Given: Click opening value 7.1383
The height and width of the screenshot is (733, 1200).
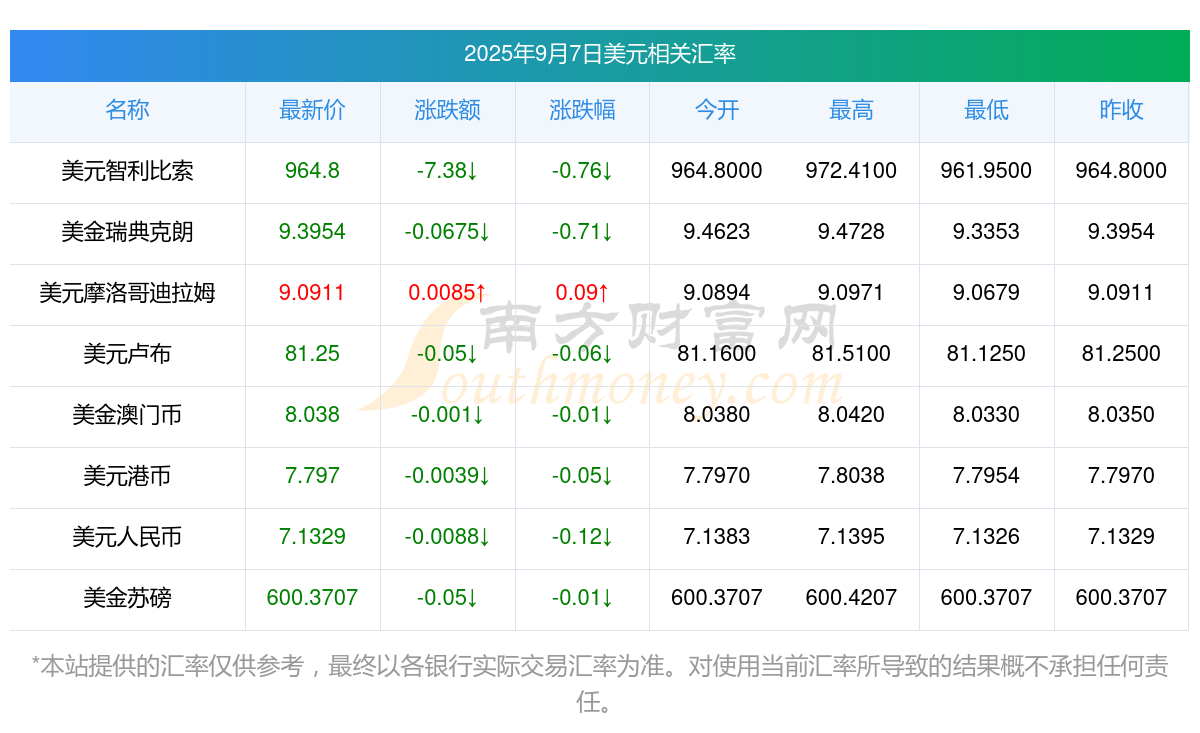Looking at the screenshot, I should click(x=717, y=537).
